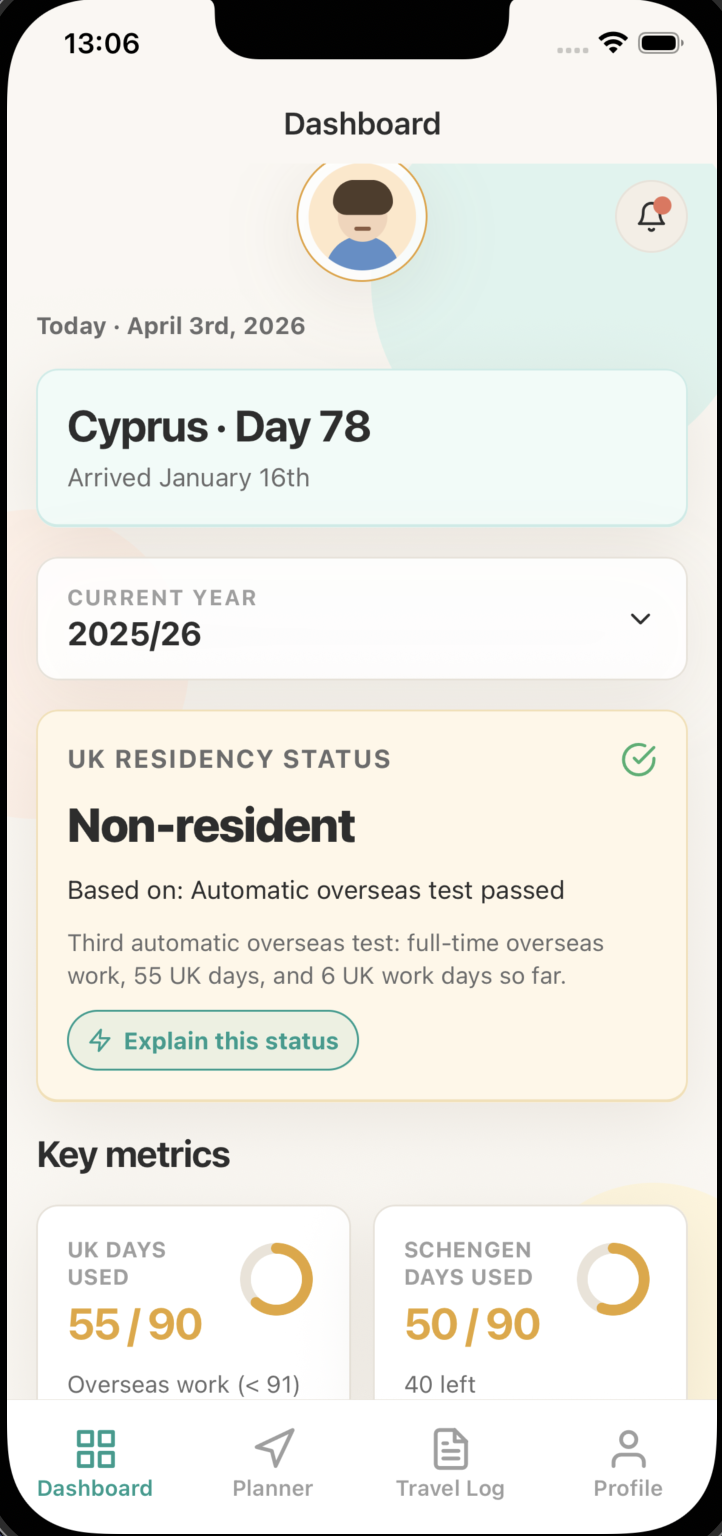
Task: Expand the UK Days Used metric card
Action: 193,1300
